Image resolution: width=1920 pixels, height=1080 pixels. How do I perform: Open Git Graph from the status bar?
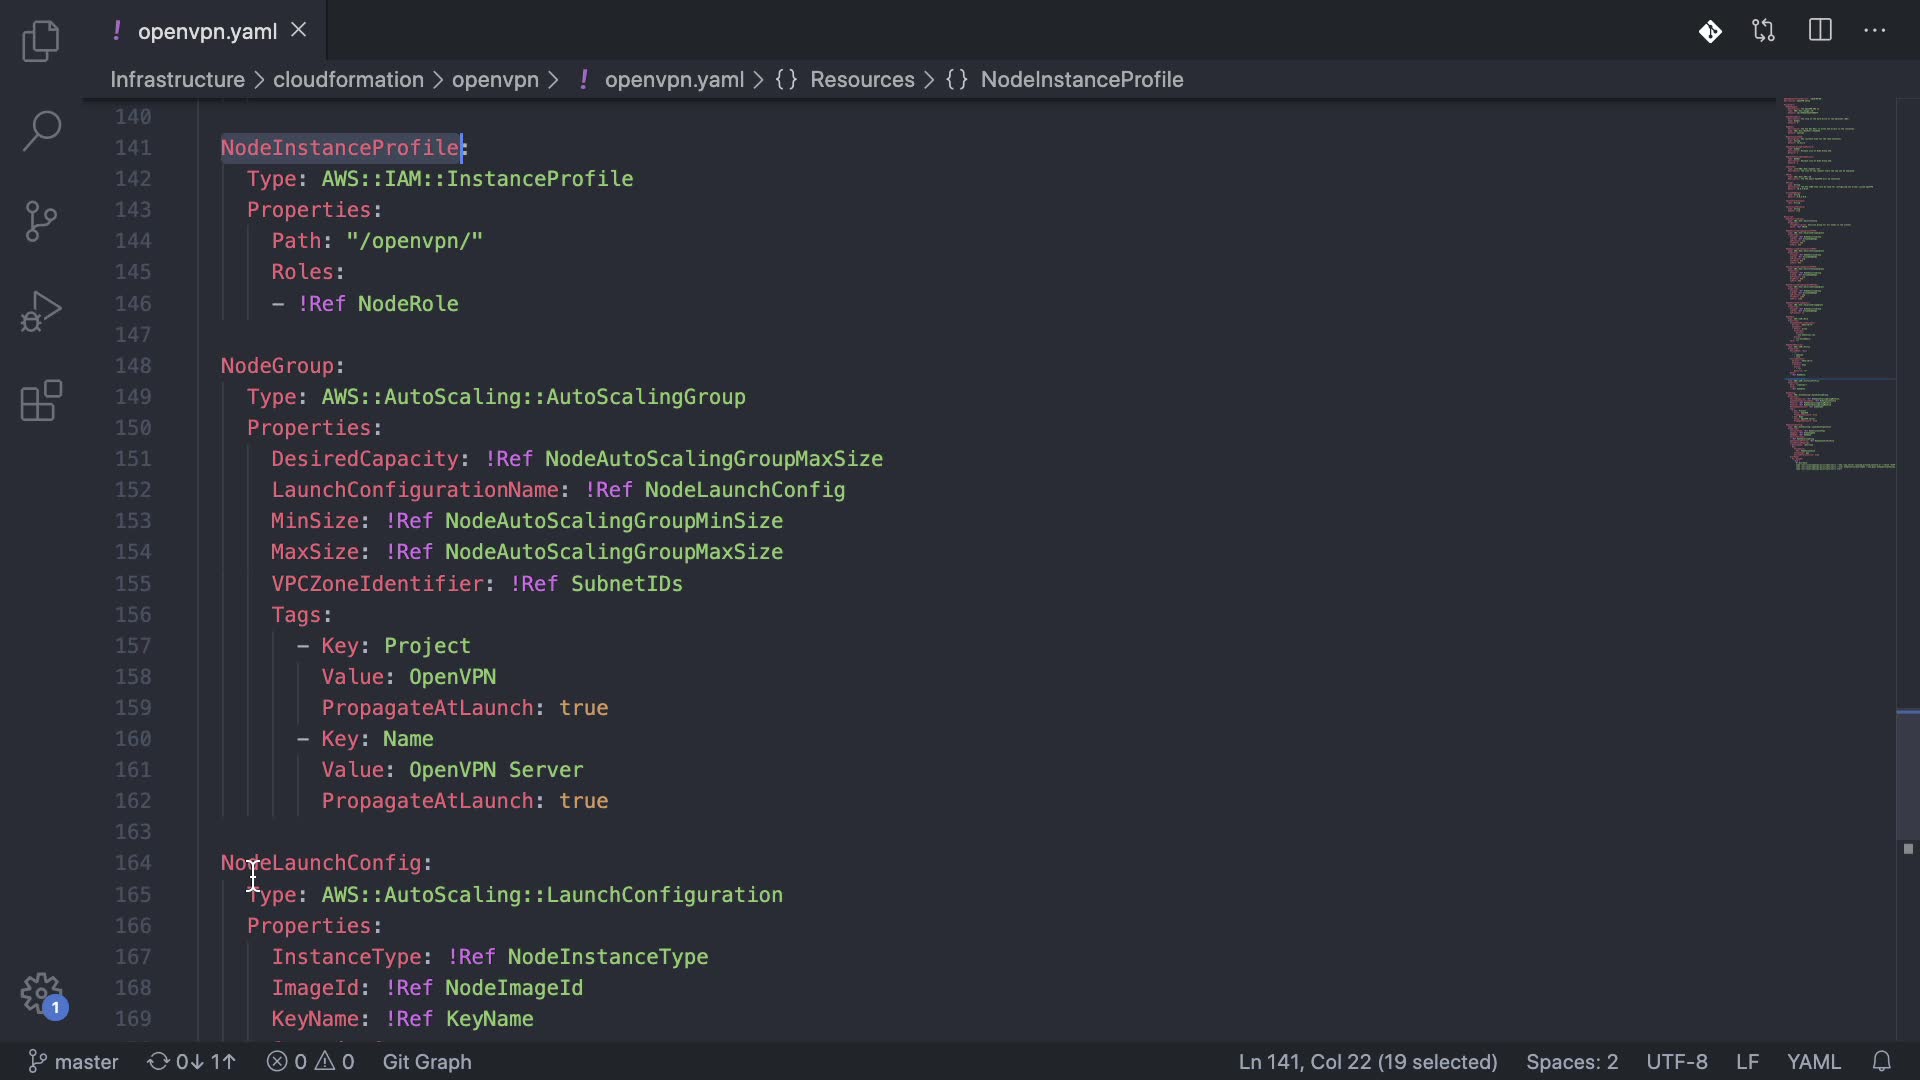click(427, 1061)
